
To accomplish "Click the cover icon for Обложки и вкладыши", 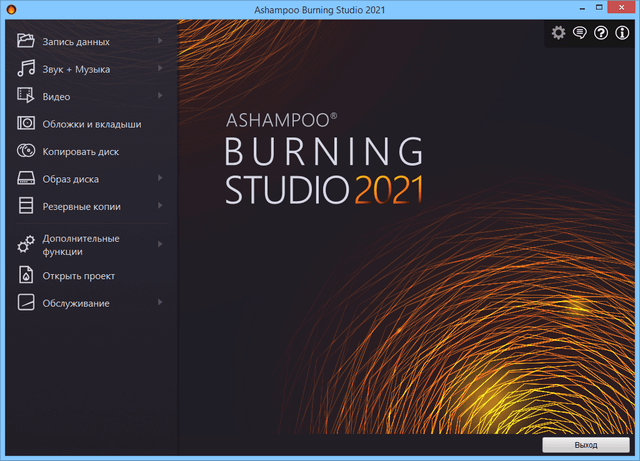I will (x=26, y=124).
